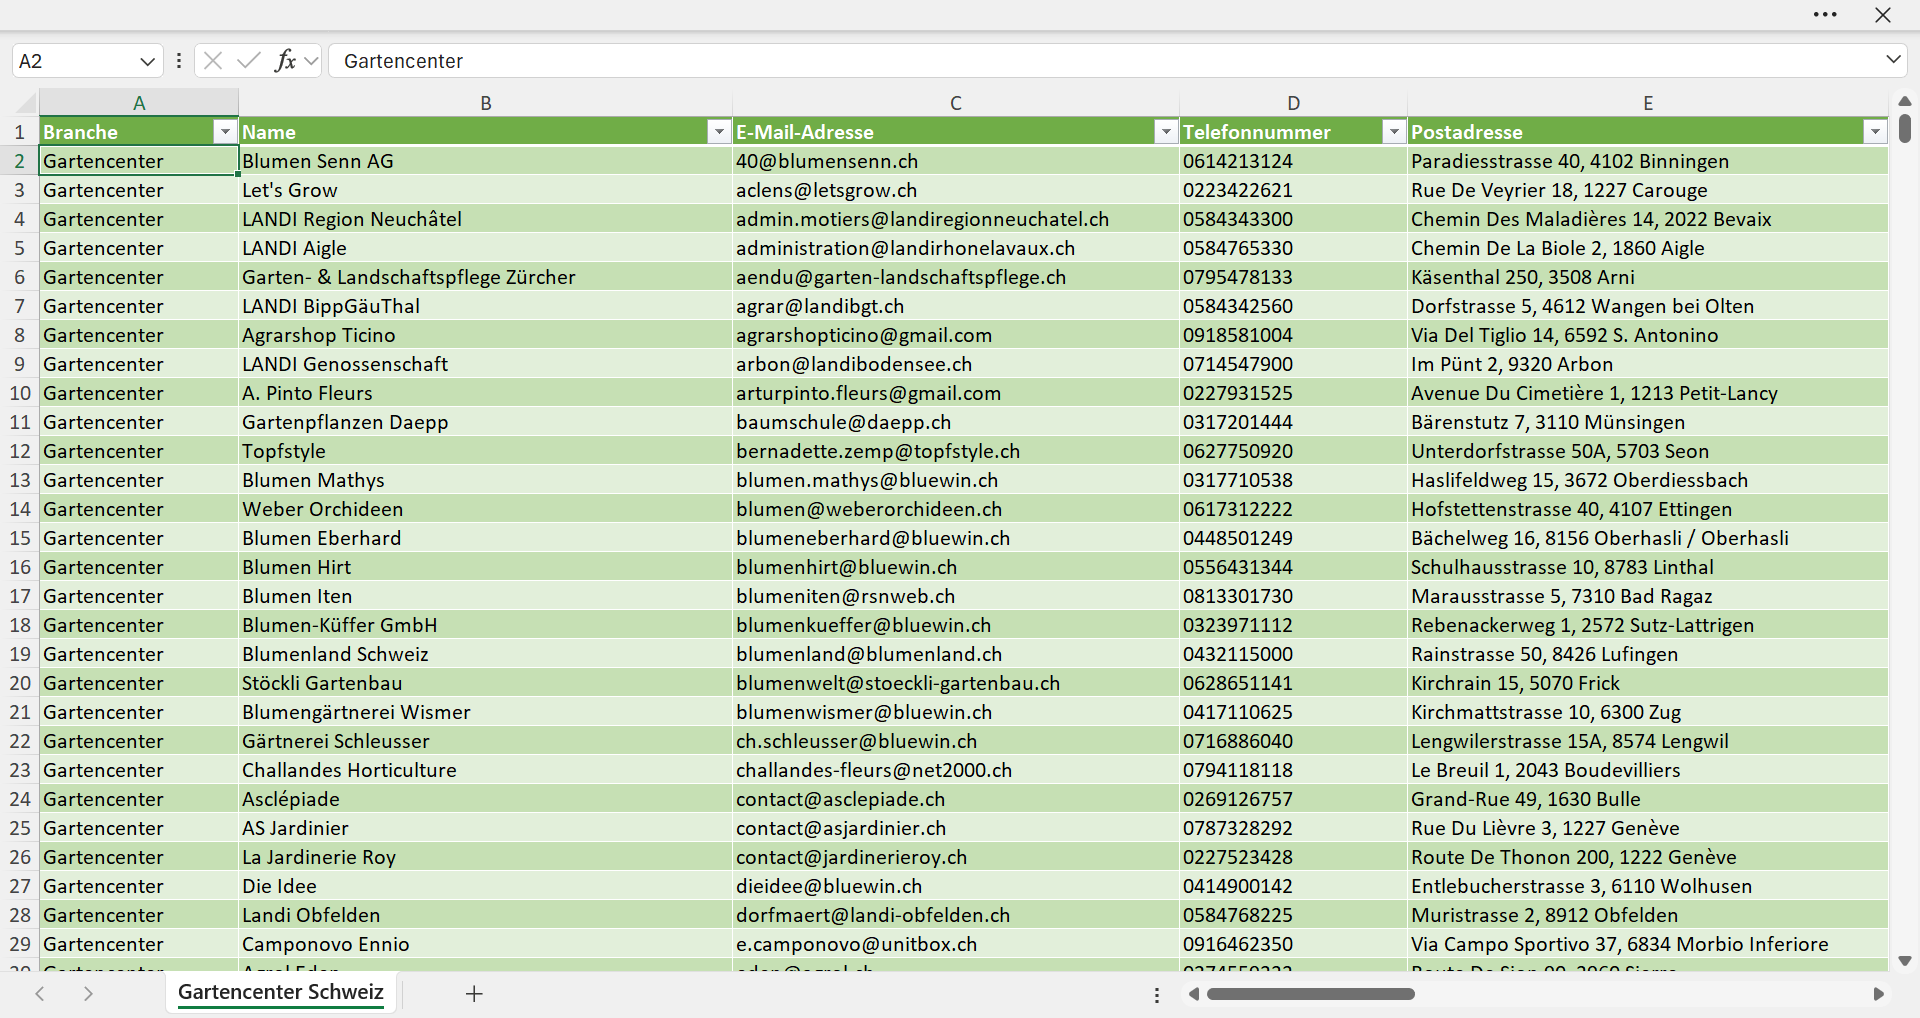Select phone number 0584343300
Viewport: 1920px width, 1018px height.
pyautogui.click(x=1294, y=219)
